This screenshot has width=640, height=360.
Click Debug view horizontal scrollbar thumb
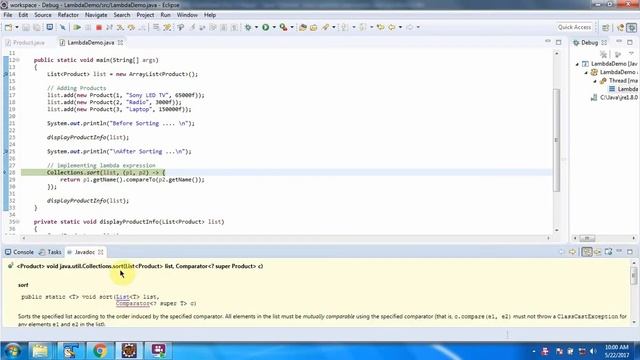pyautogui.click(x=587, y=238)
